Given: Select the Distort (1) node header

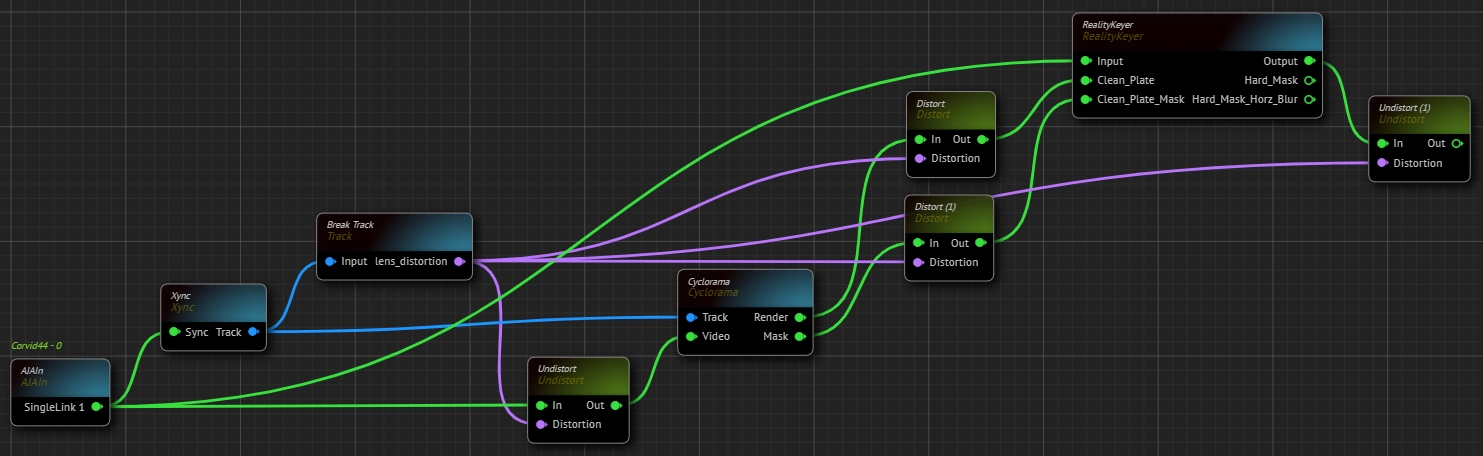Looking at the screenshot, I should click(949, 213).
